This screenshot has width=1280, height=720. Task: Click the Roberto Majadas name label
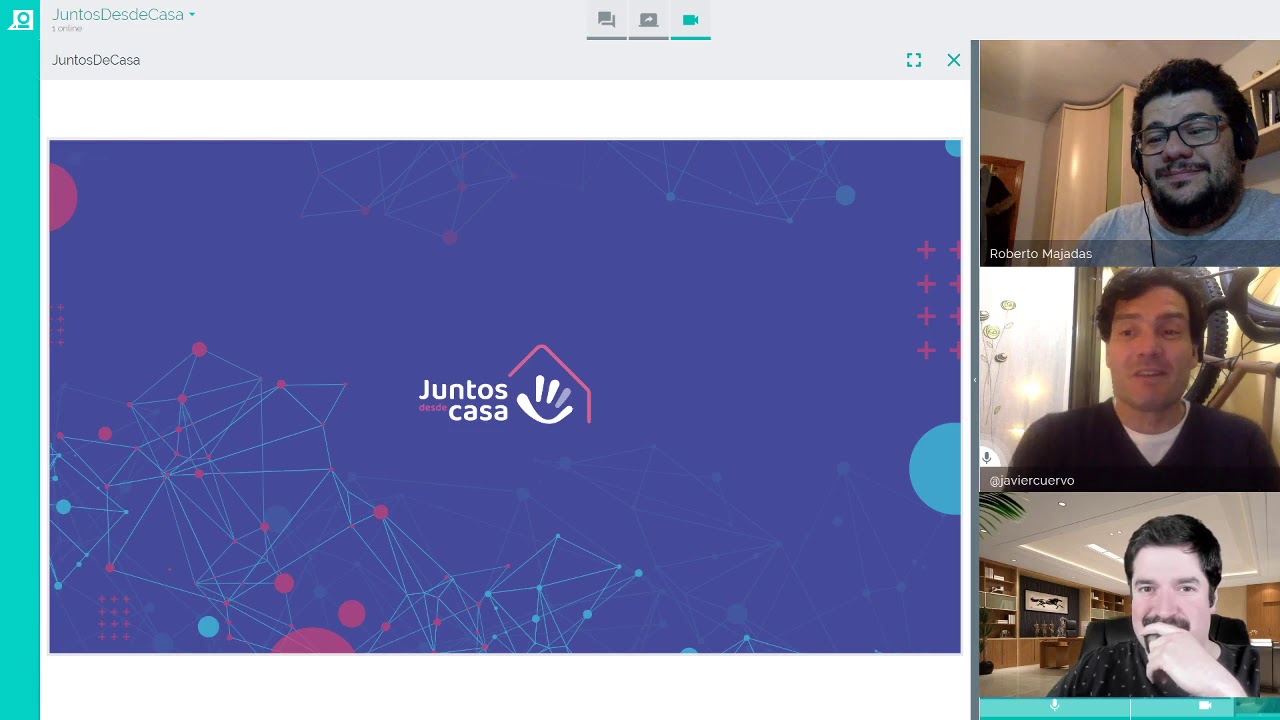click(1041, 254)
